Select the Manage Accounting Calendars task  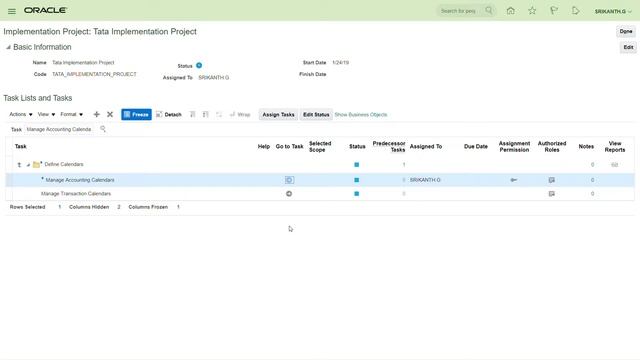coord(80,180)
